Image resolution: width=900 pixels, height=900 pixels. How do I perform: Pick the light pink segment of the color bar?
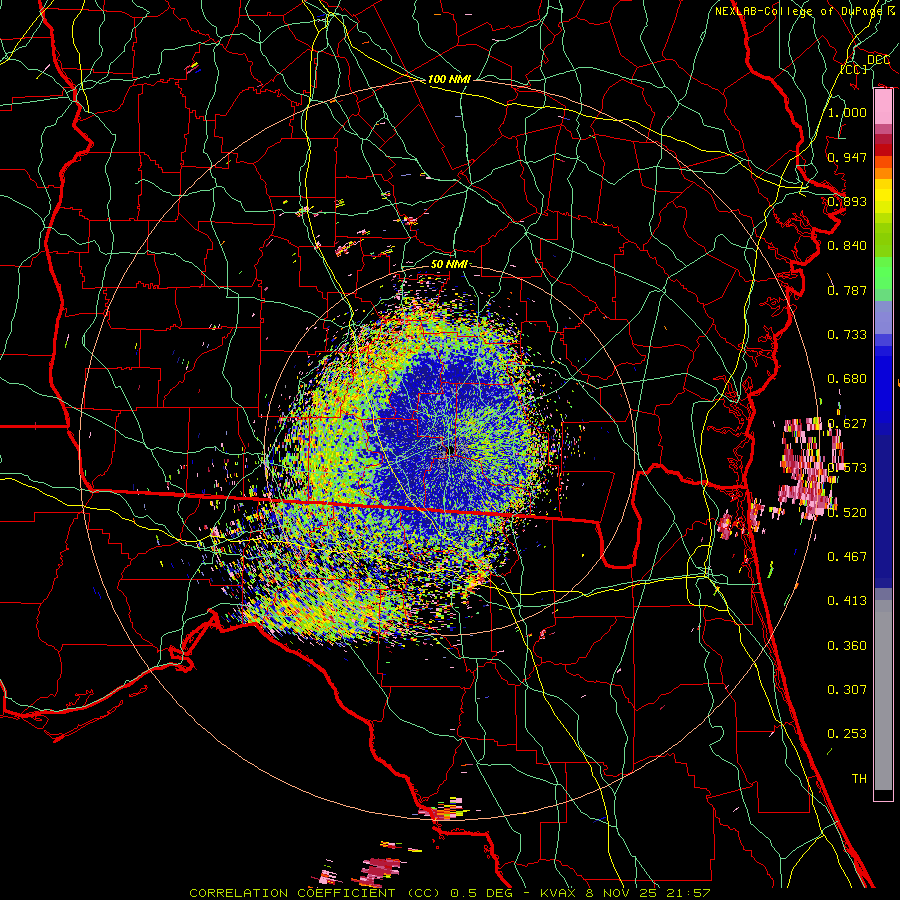tap(883, 107)
